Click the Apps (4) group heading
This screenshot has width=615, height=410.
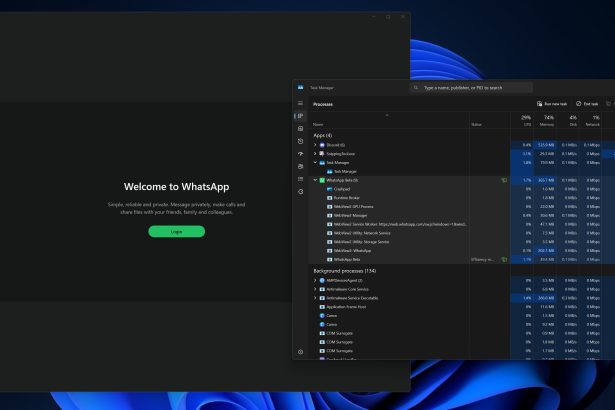click(323, 135)
